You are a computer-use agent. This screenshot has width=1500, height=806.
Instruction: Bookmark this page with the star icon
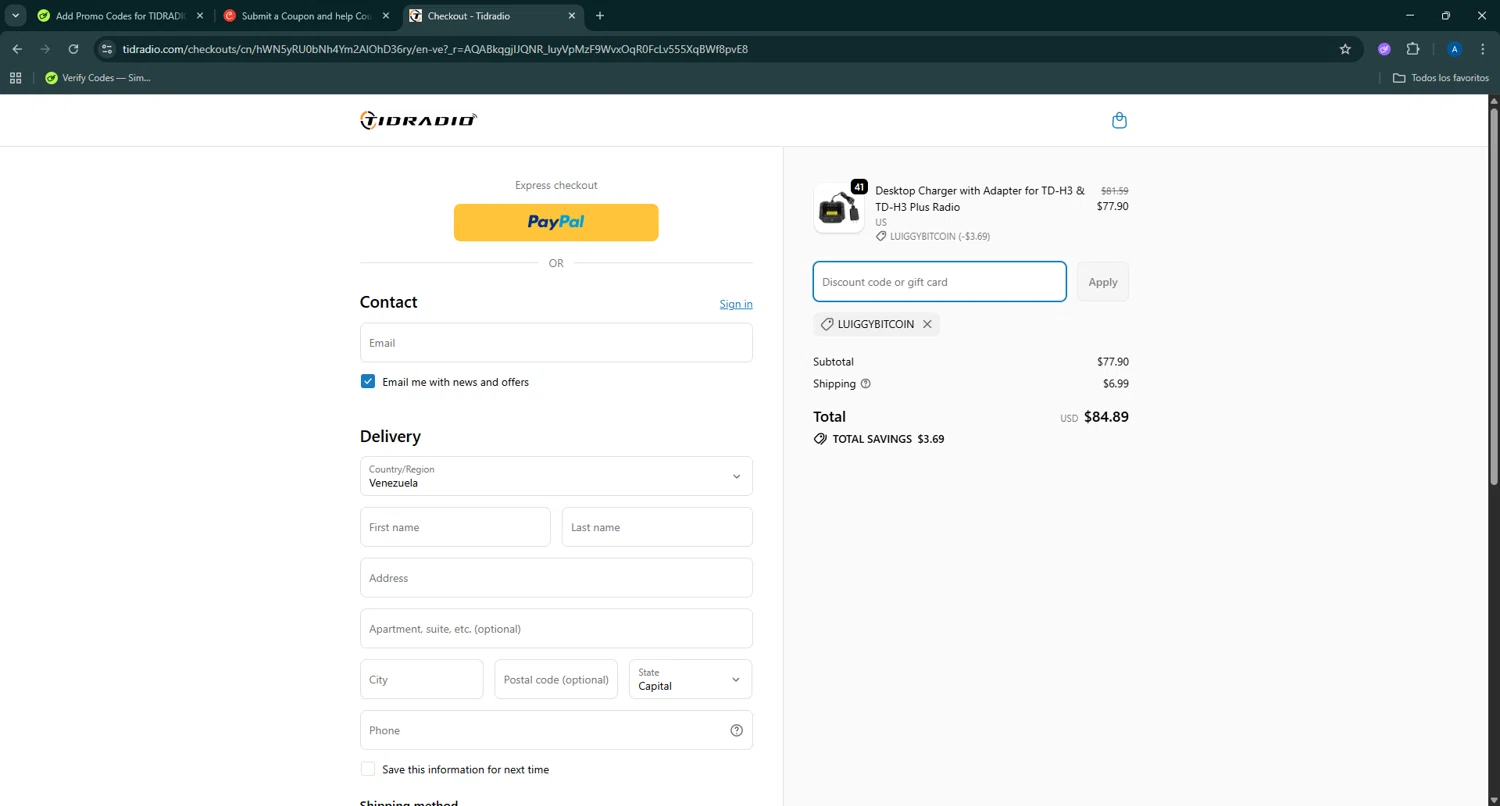tap(1345, 49)
